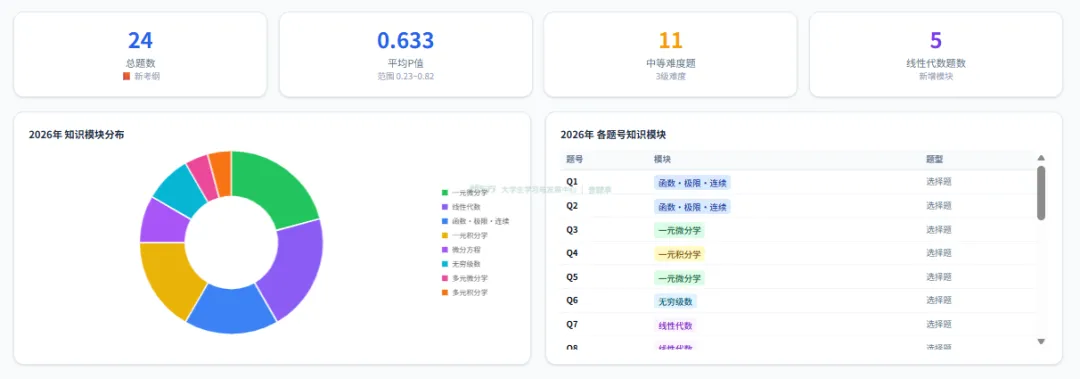Click the Q7 row number
Screen dimensions: 1080x379
(572, 325)
